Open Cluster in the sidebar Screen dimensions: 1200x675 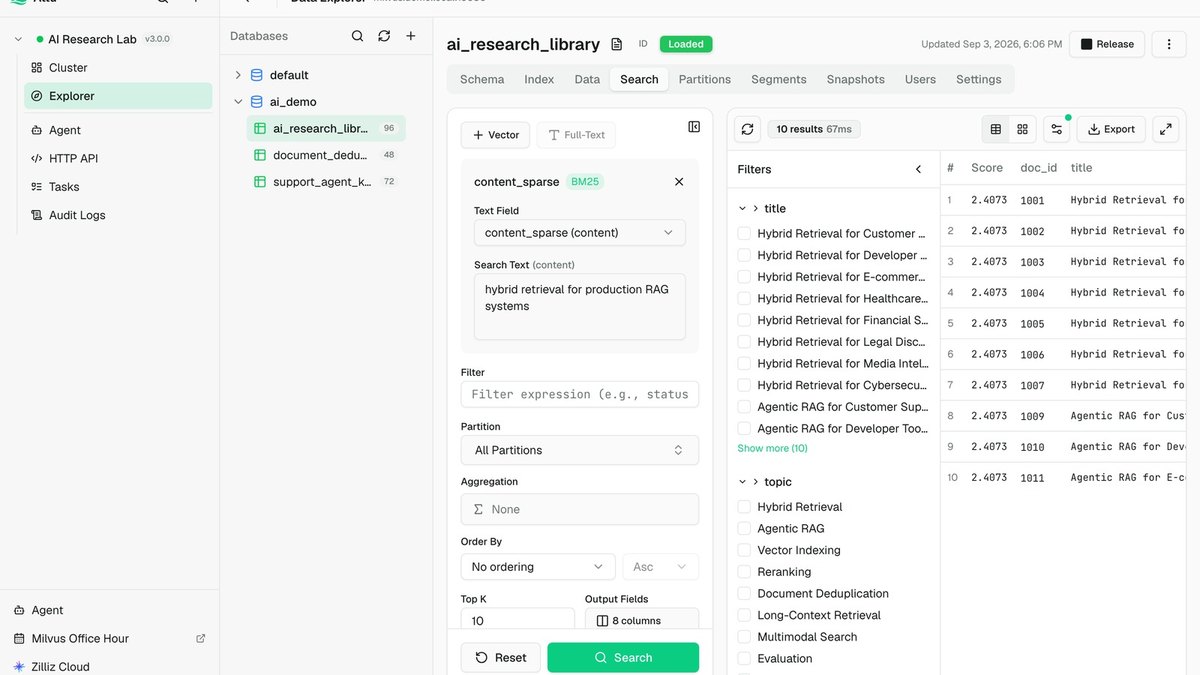click(x=118, y=68)
